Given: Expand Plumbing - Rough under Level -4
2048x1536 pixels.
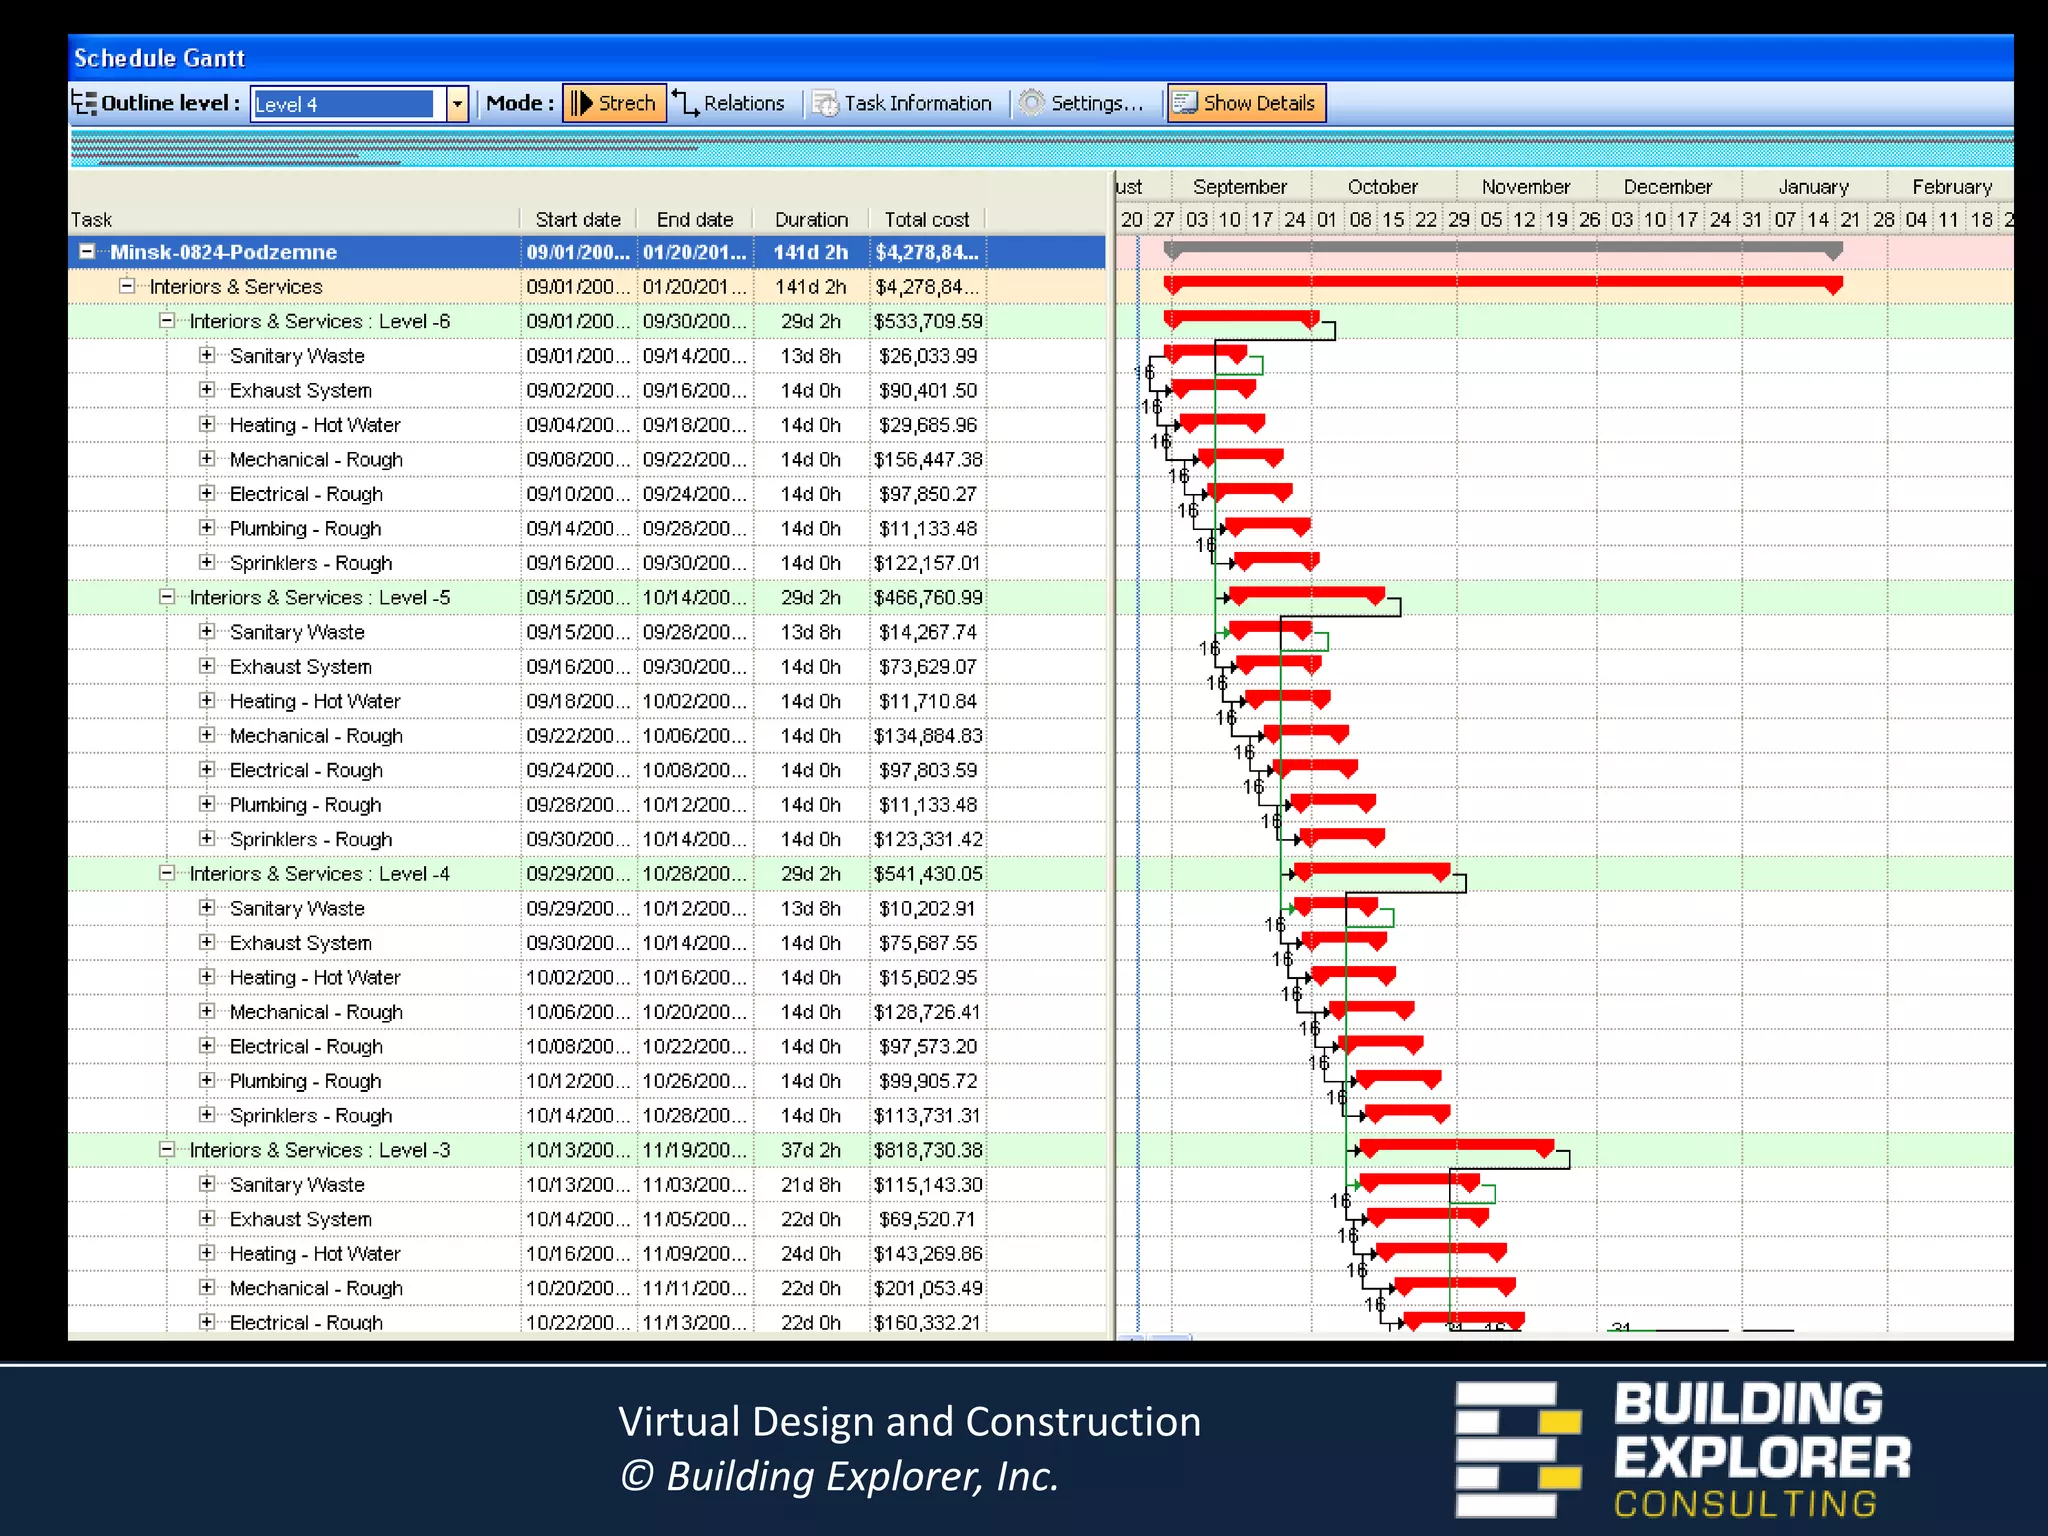Looking at the screenshot, I should [x=207, y=1080].
